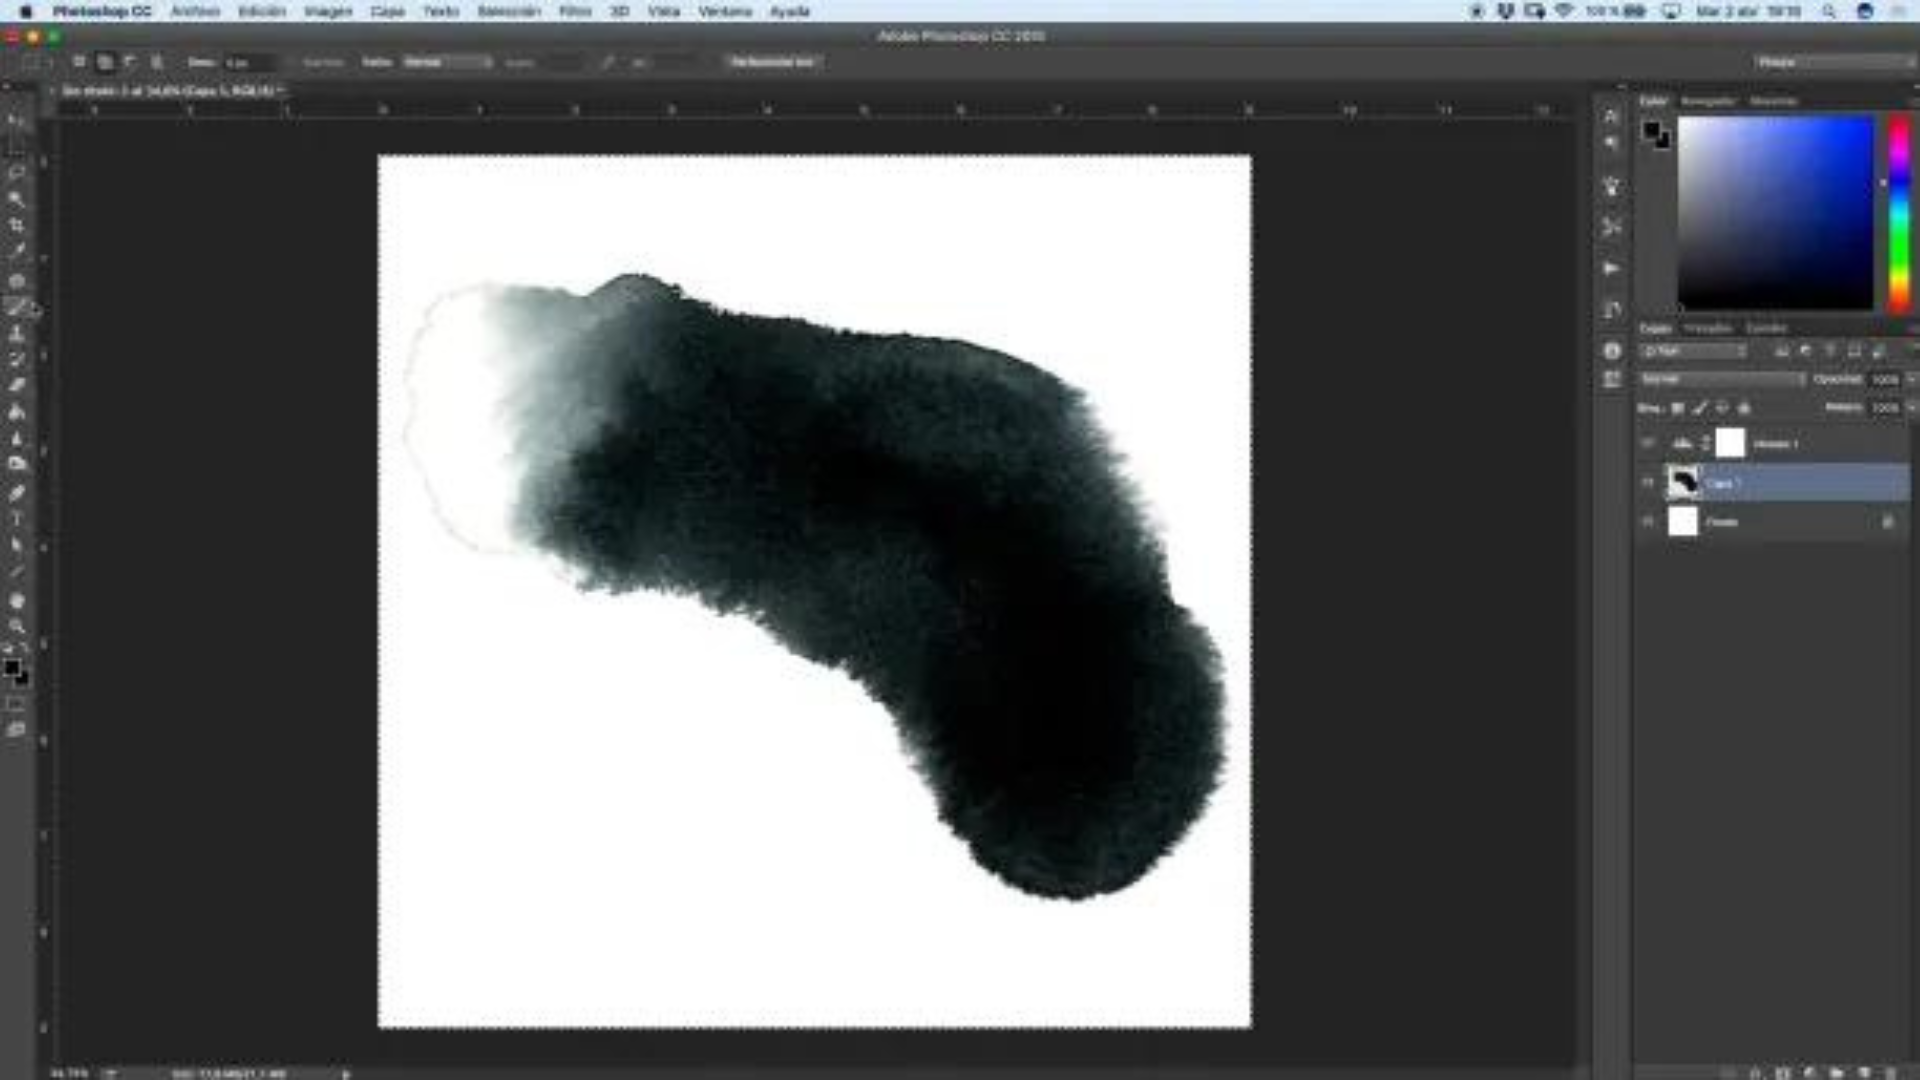1920x1080 pixels.
Task: Select the Pen tool
Action: (x=16, y=493)
